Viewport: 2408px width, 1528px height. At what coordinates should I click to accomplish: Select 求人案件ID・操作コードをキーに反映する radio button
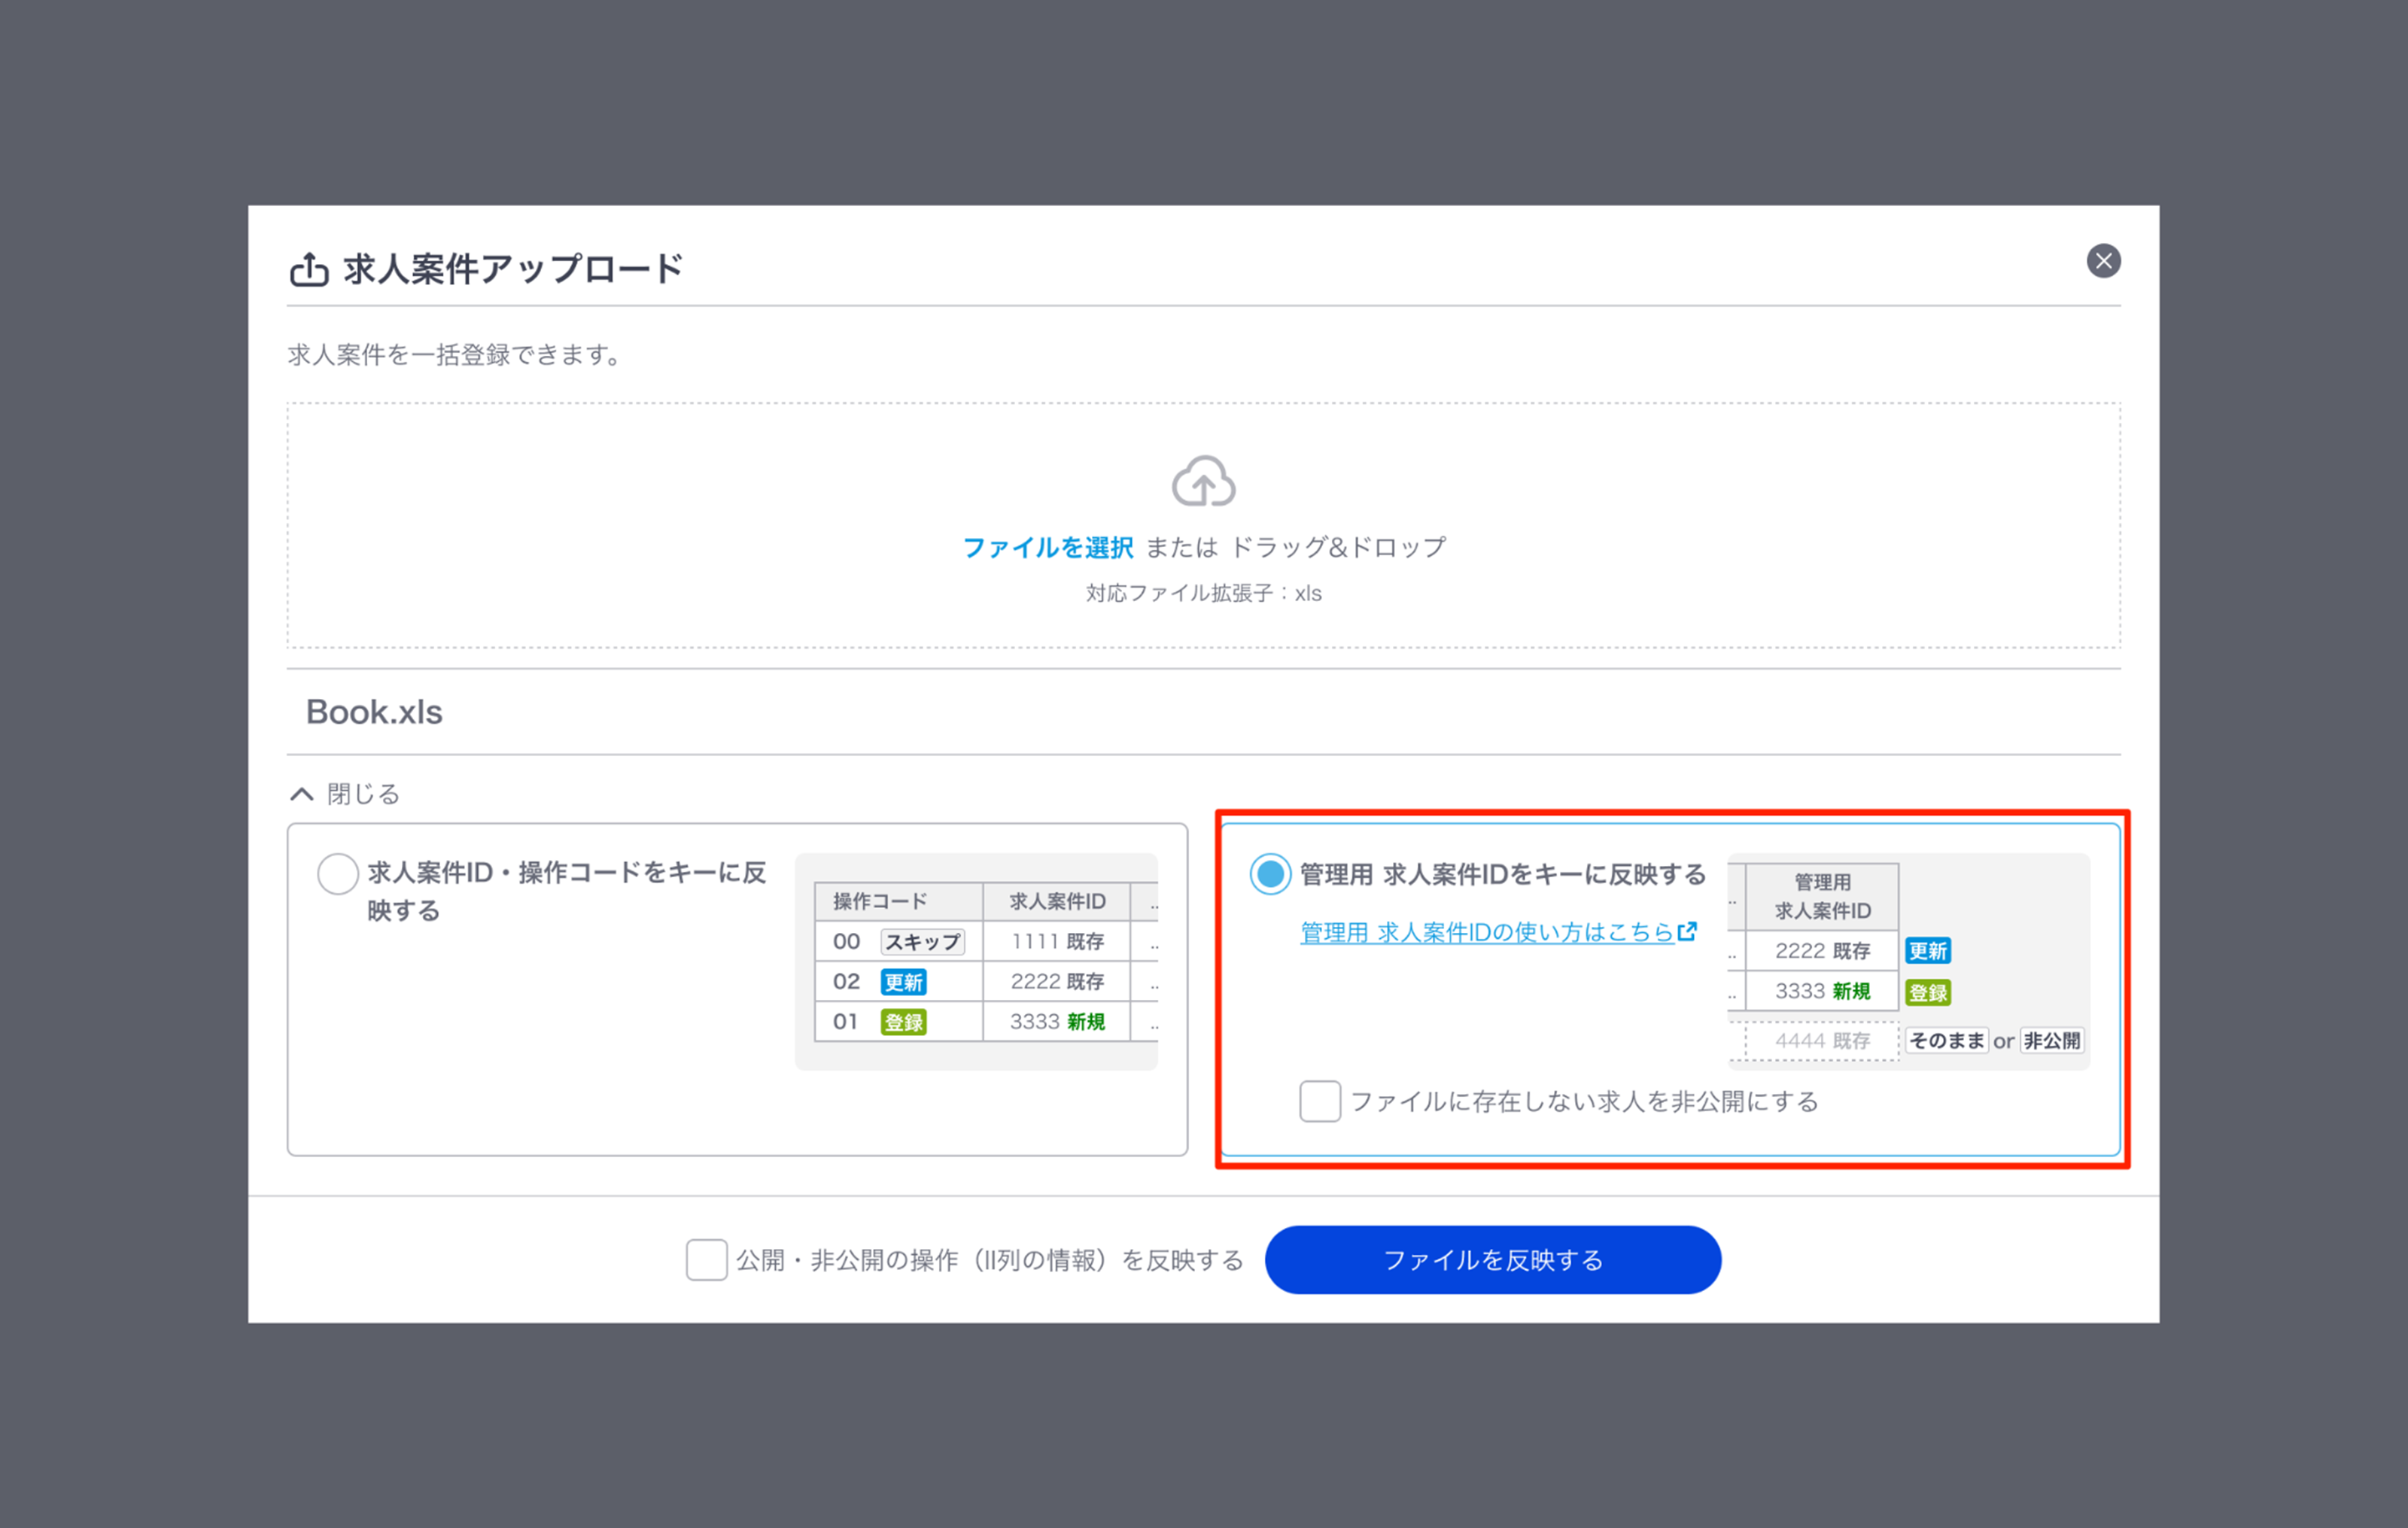tap(338, 873)
